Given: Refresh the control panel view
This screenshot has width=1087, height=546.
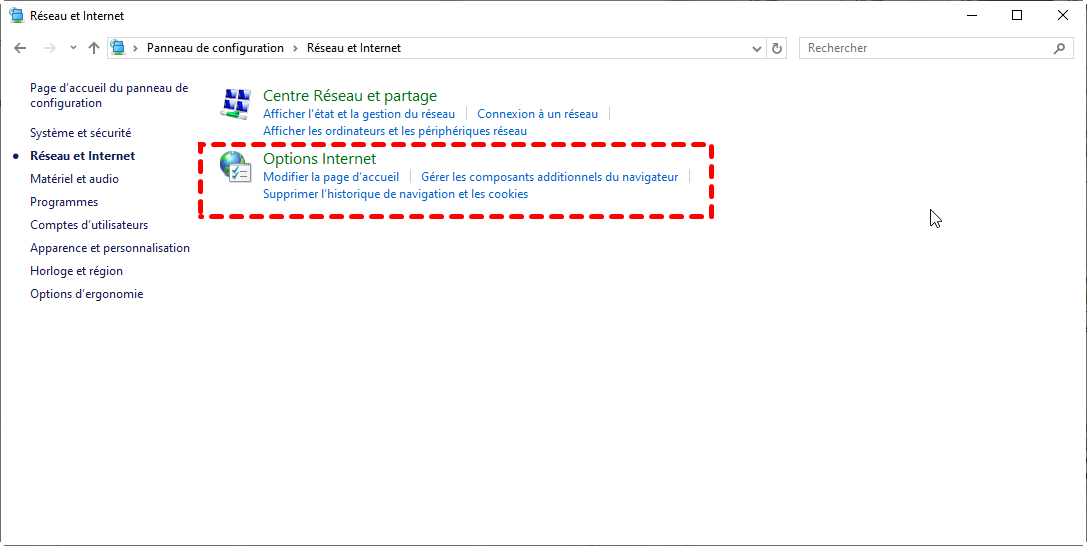Looking at the screenshot, I should coord(778,48).
